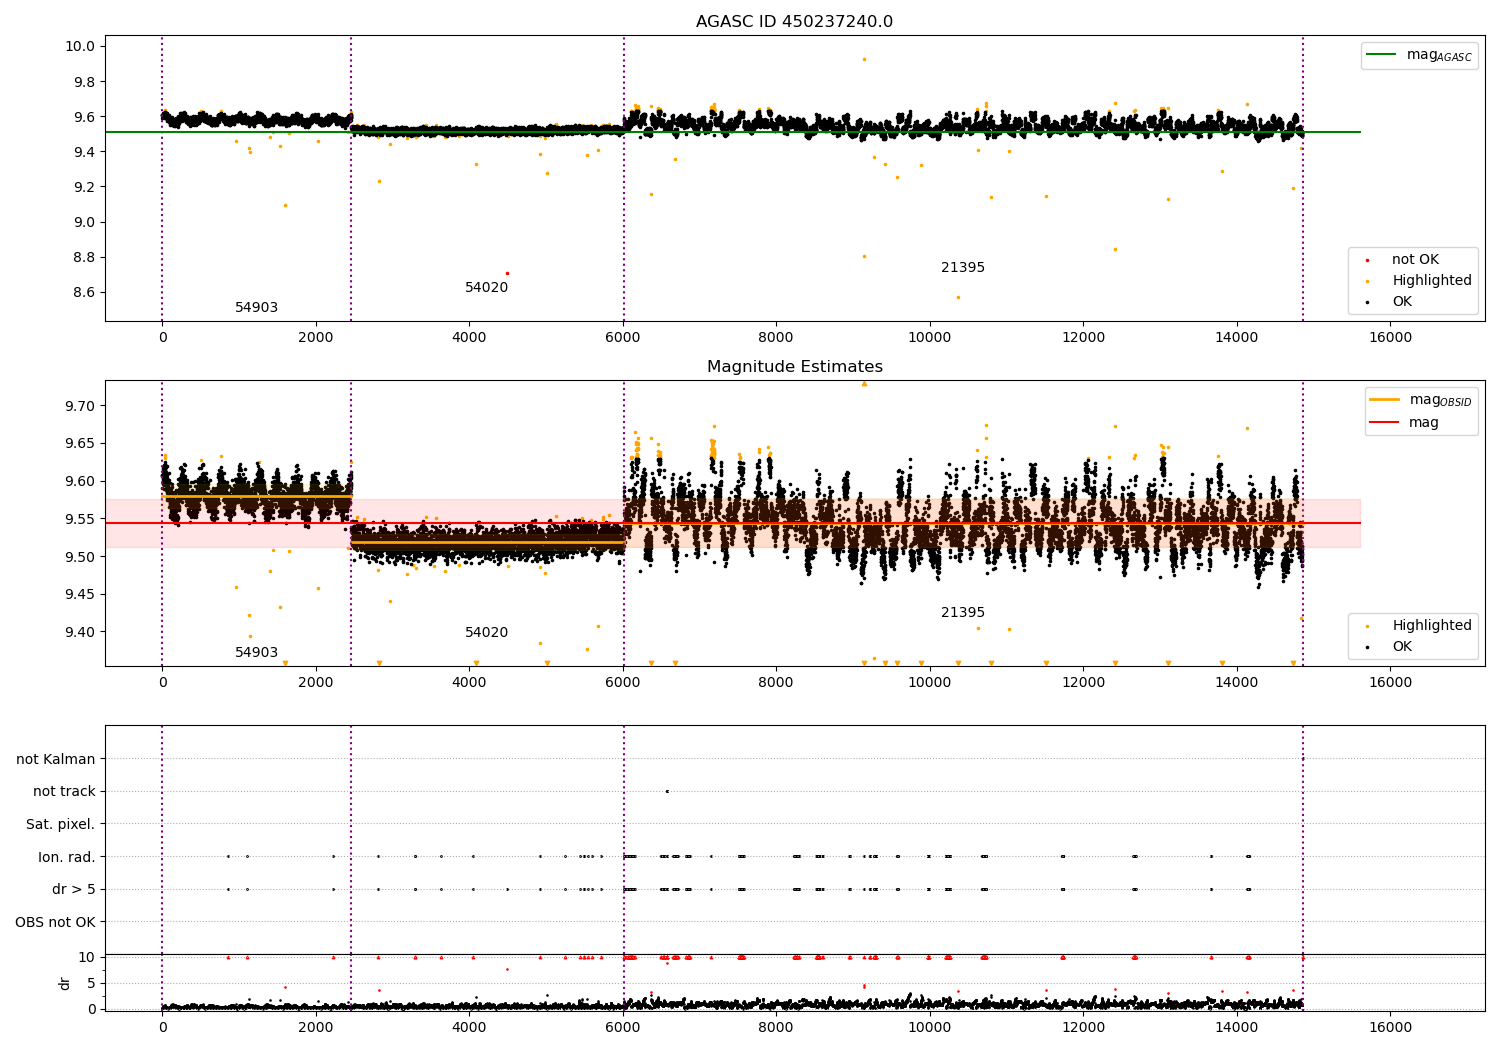1500x1050 pixels.
Task: Click the 'Sat. pixel.' row label
Action: [x=61, y=825]
